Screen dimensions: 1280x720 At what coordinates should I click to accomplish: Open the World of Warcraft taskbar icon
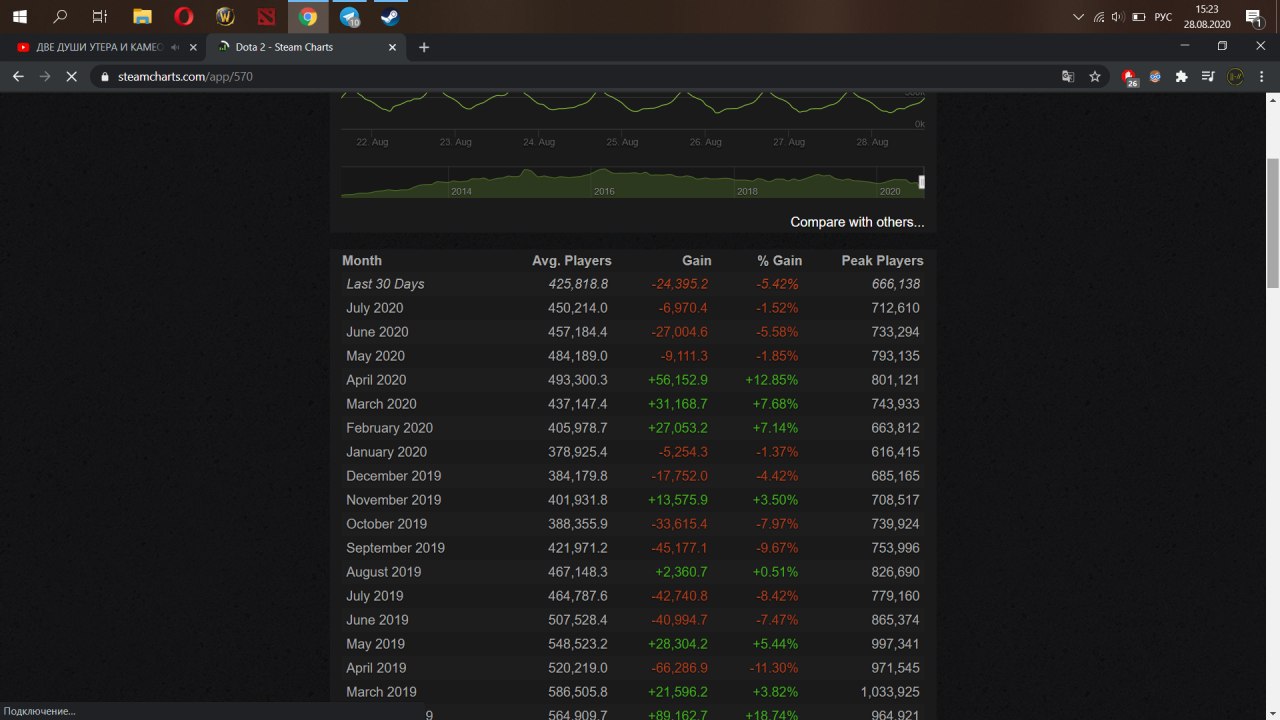[x=225, y=16]
